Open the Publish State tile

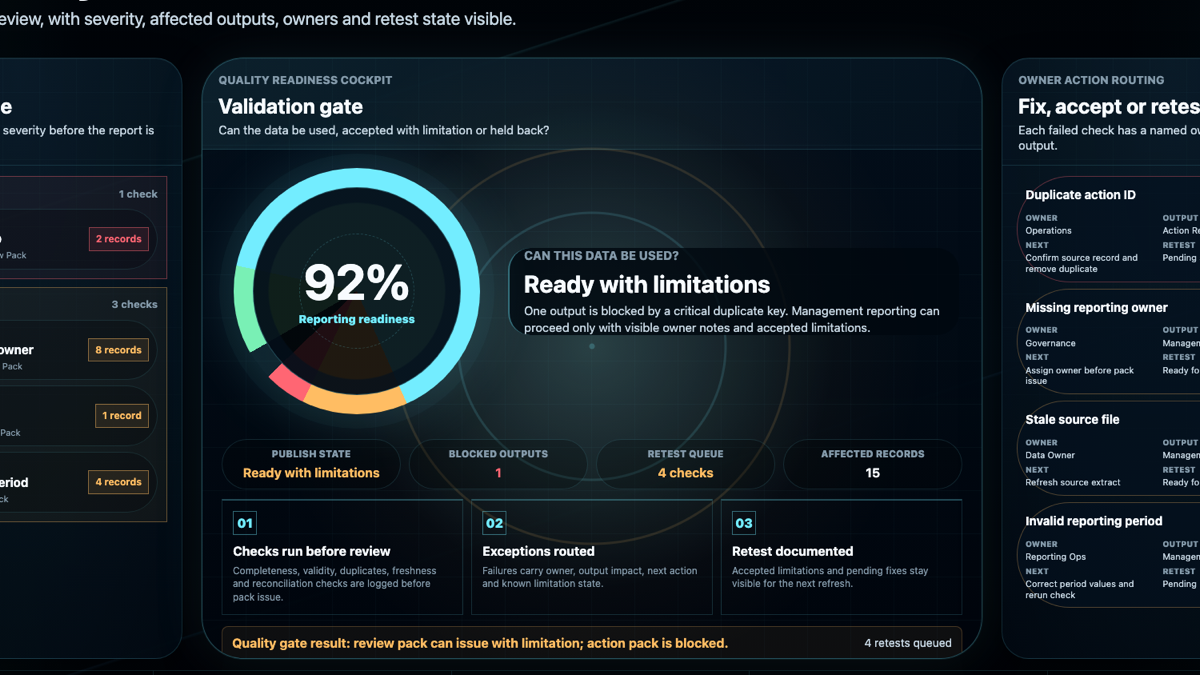click(311, 464)
